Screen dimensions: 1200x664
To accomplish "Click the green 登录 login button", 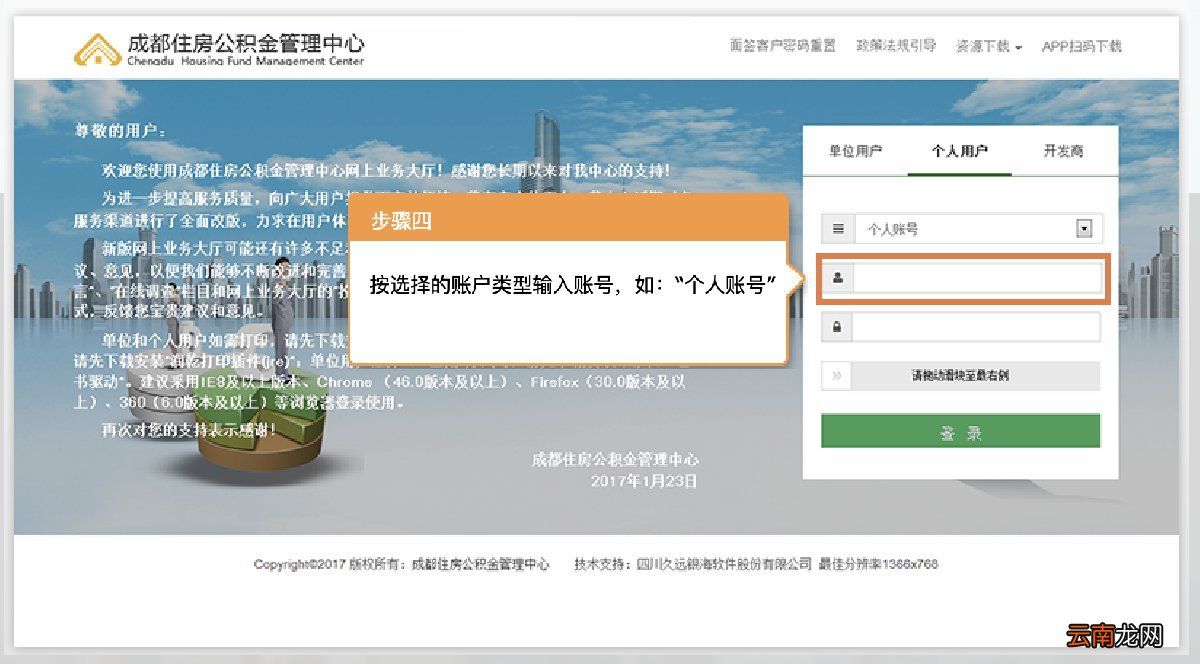I will pos(959,430).
